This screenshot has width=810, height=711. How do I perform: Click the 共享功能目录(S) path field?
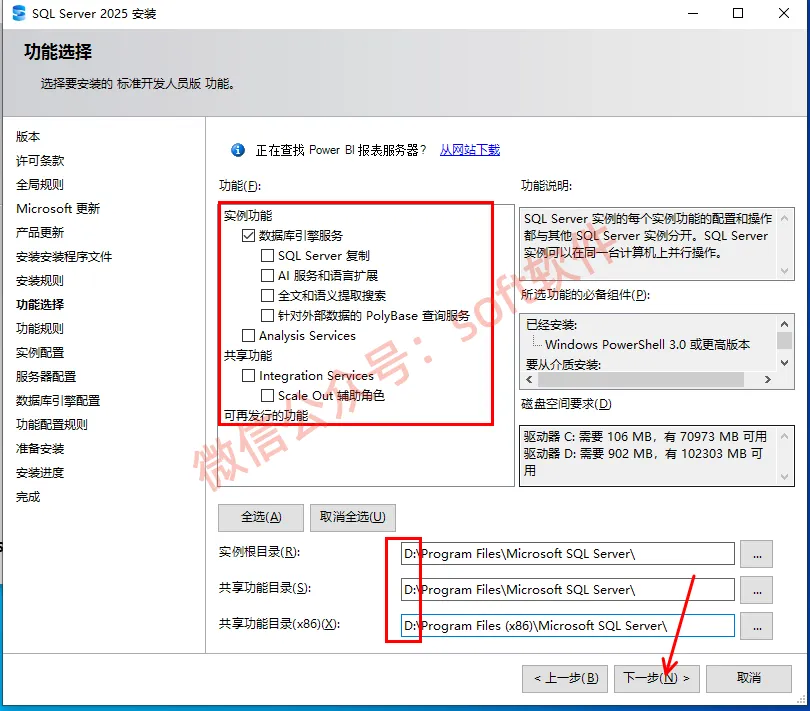pos(567,590)
